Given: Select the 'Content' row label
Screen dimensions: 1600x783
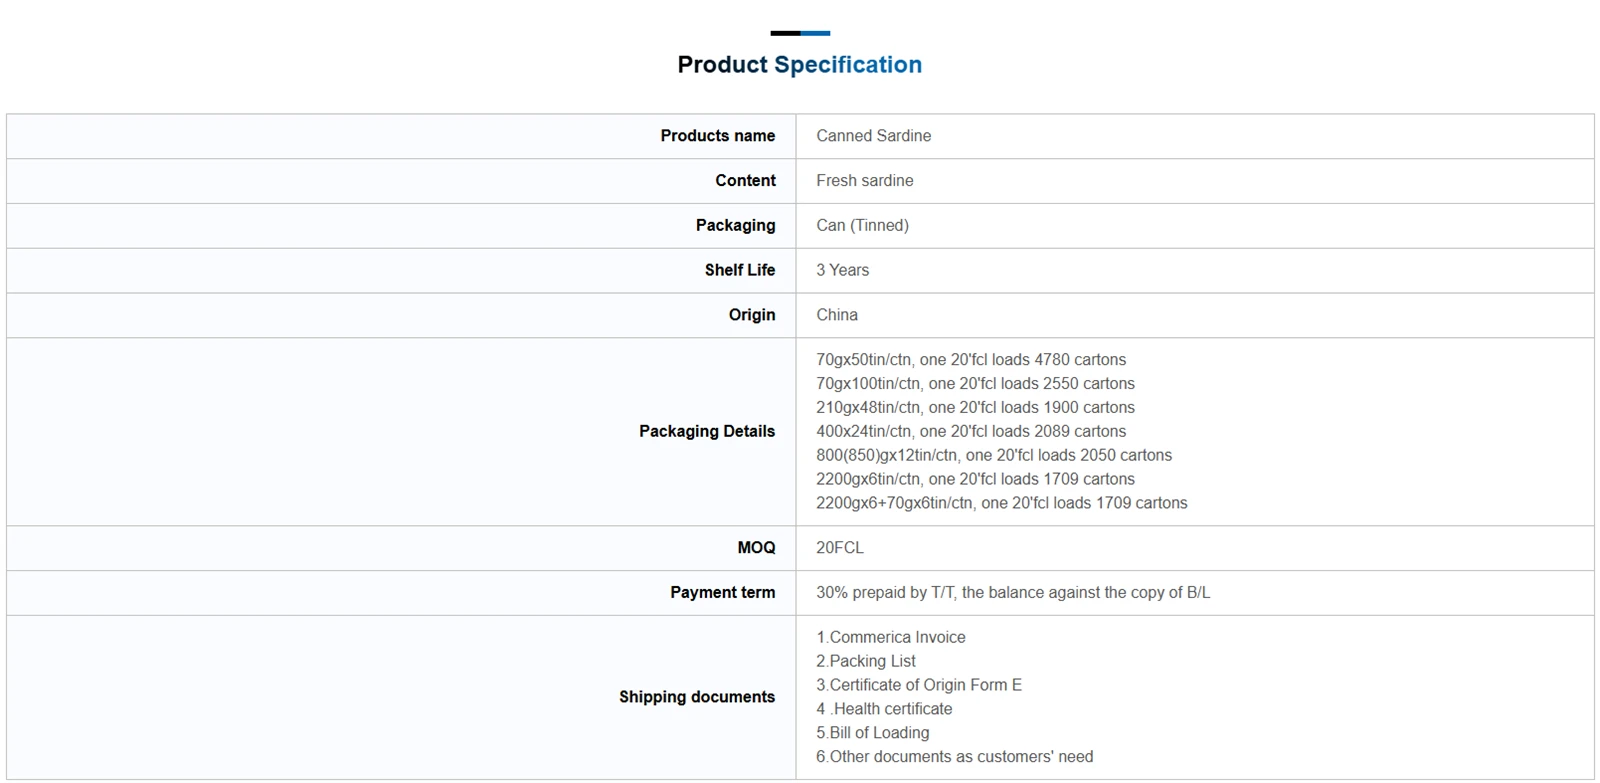Looking at the screenshot, I should pyautogui.click(x=745, y=181).
